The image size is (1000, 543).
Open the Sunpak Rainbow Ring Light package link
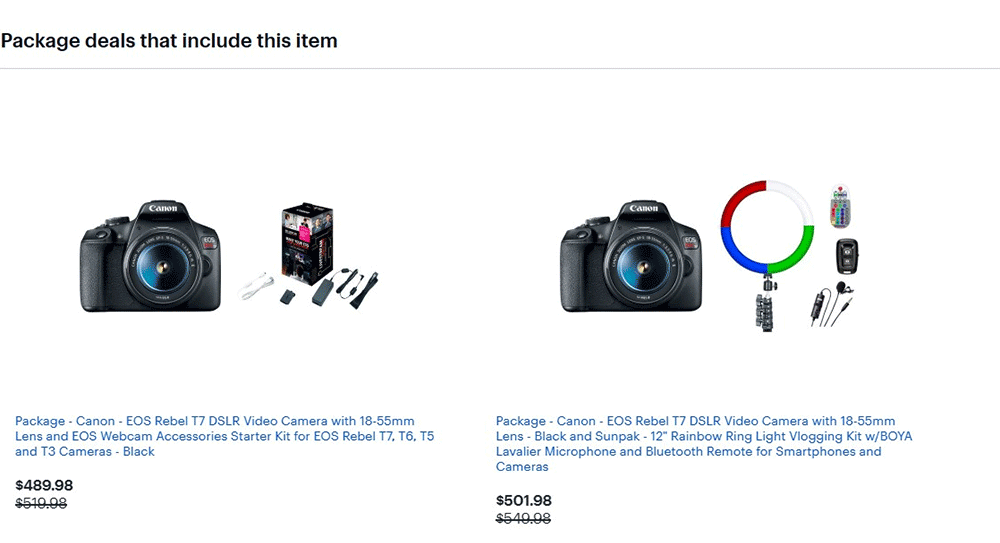coord(704,443)
